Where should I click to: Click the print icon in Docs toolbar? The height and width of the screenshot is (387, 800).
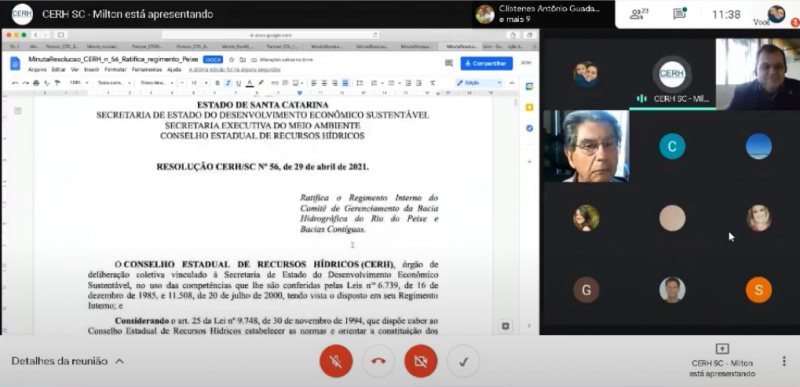click(36, 83)
